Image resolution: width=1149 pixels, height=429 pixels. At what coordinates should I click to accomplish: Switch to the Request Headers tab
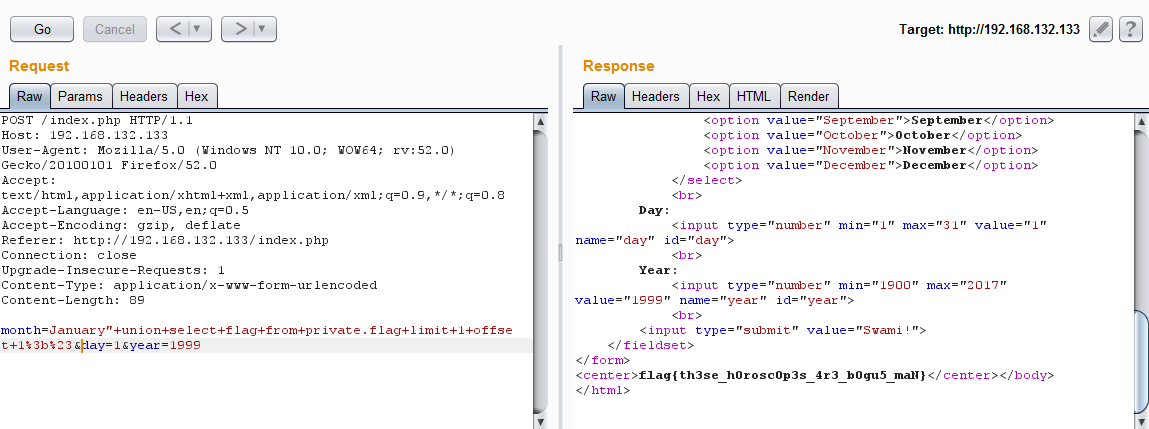pos(144,96)
